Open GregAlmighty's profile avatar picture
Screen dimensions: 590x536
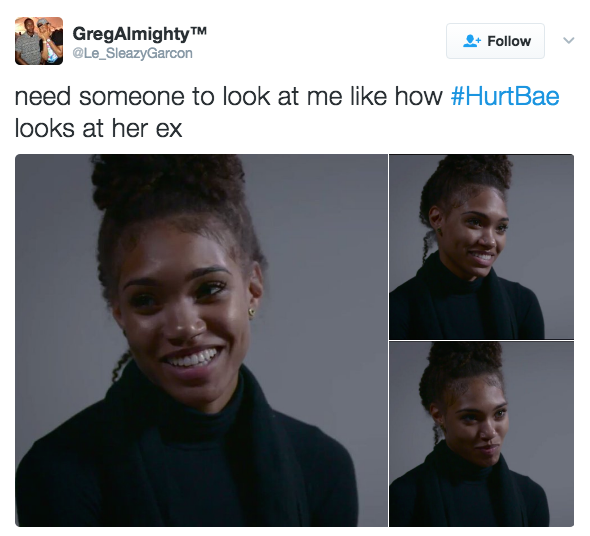[39, 41]
